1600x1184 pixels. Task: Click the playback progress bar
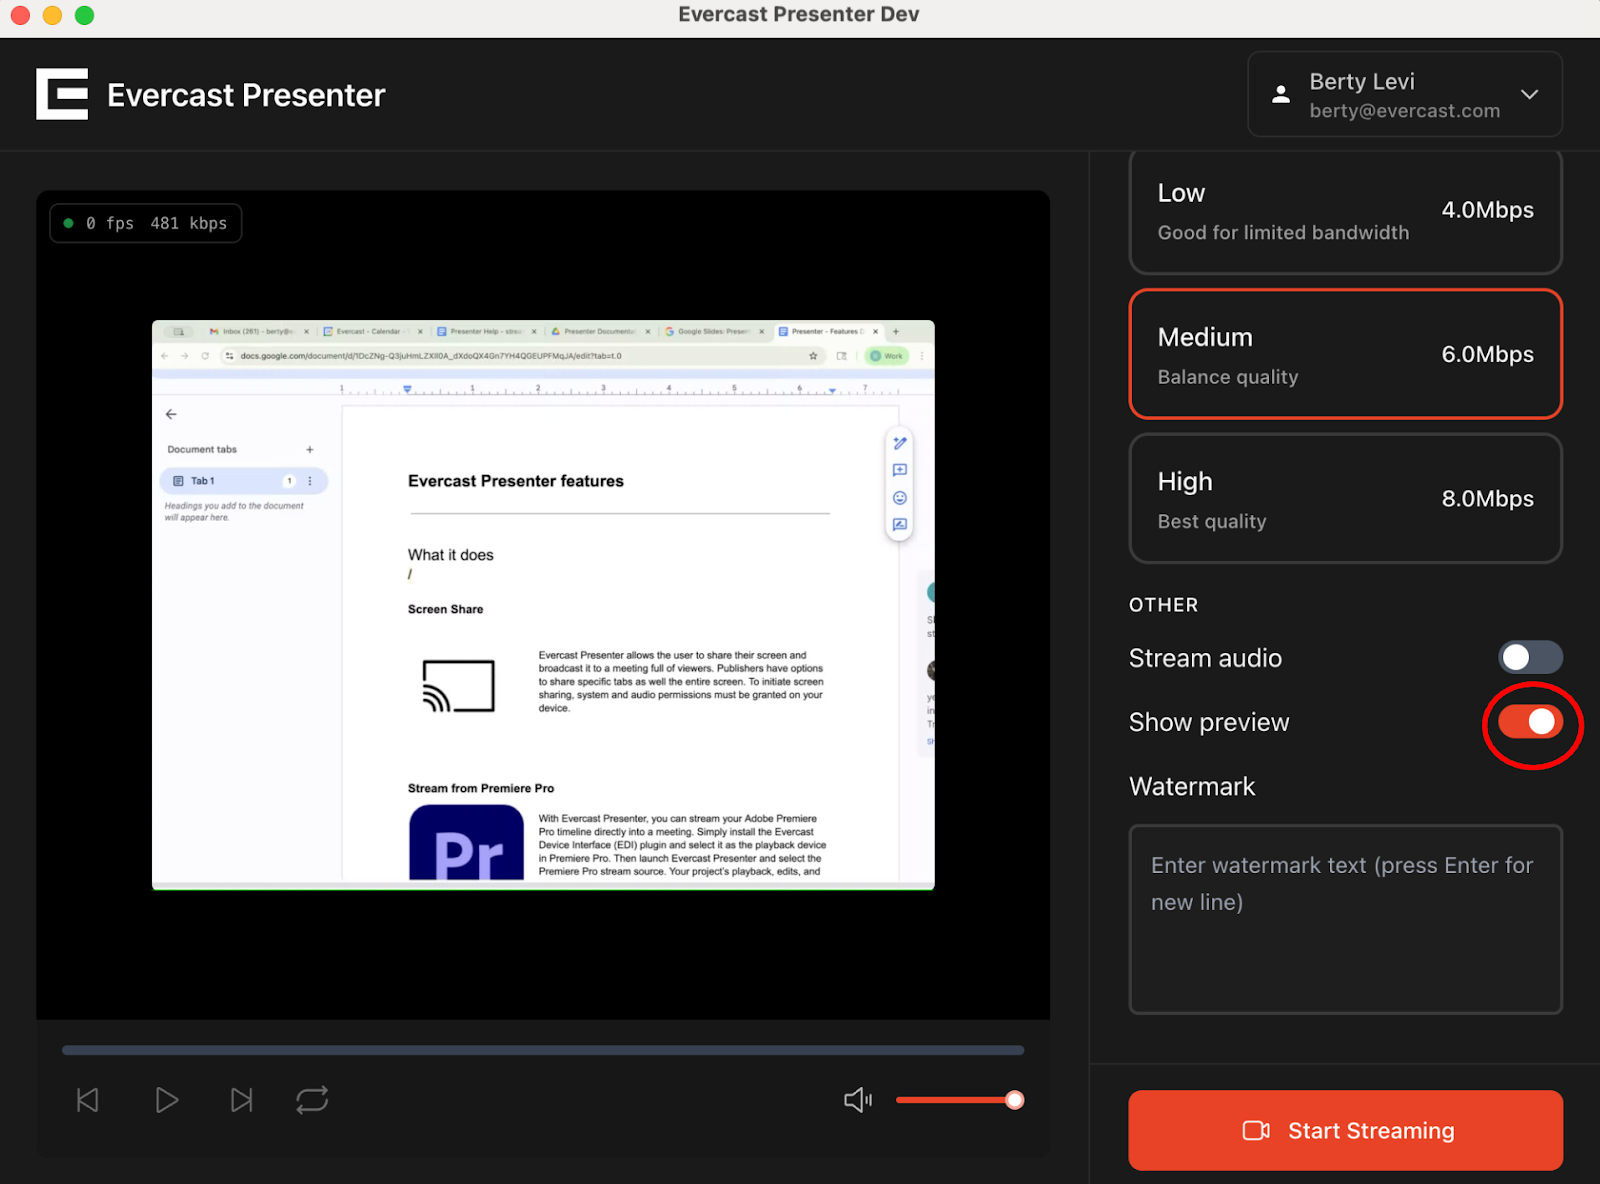(543, 1050)
